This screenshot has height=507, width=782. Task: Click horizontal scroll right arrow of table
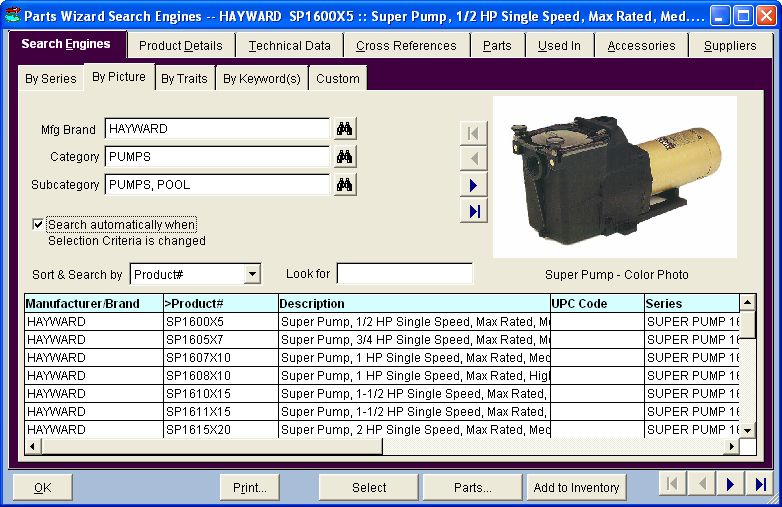coord(731,446)
